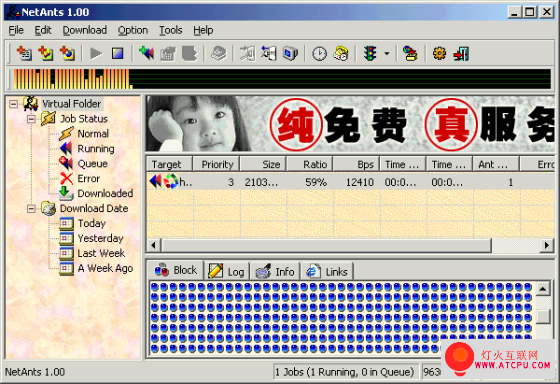560x384 pixels.
Task: Click the orange download speed graph
Action: [72, 79]
